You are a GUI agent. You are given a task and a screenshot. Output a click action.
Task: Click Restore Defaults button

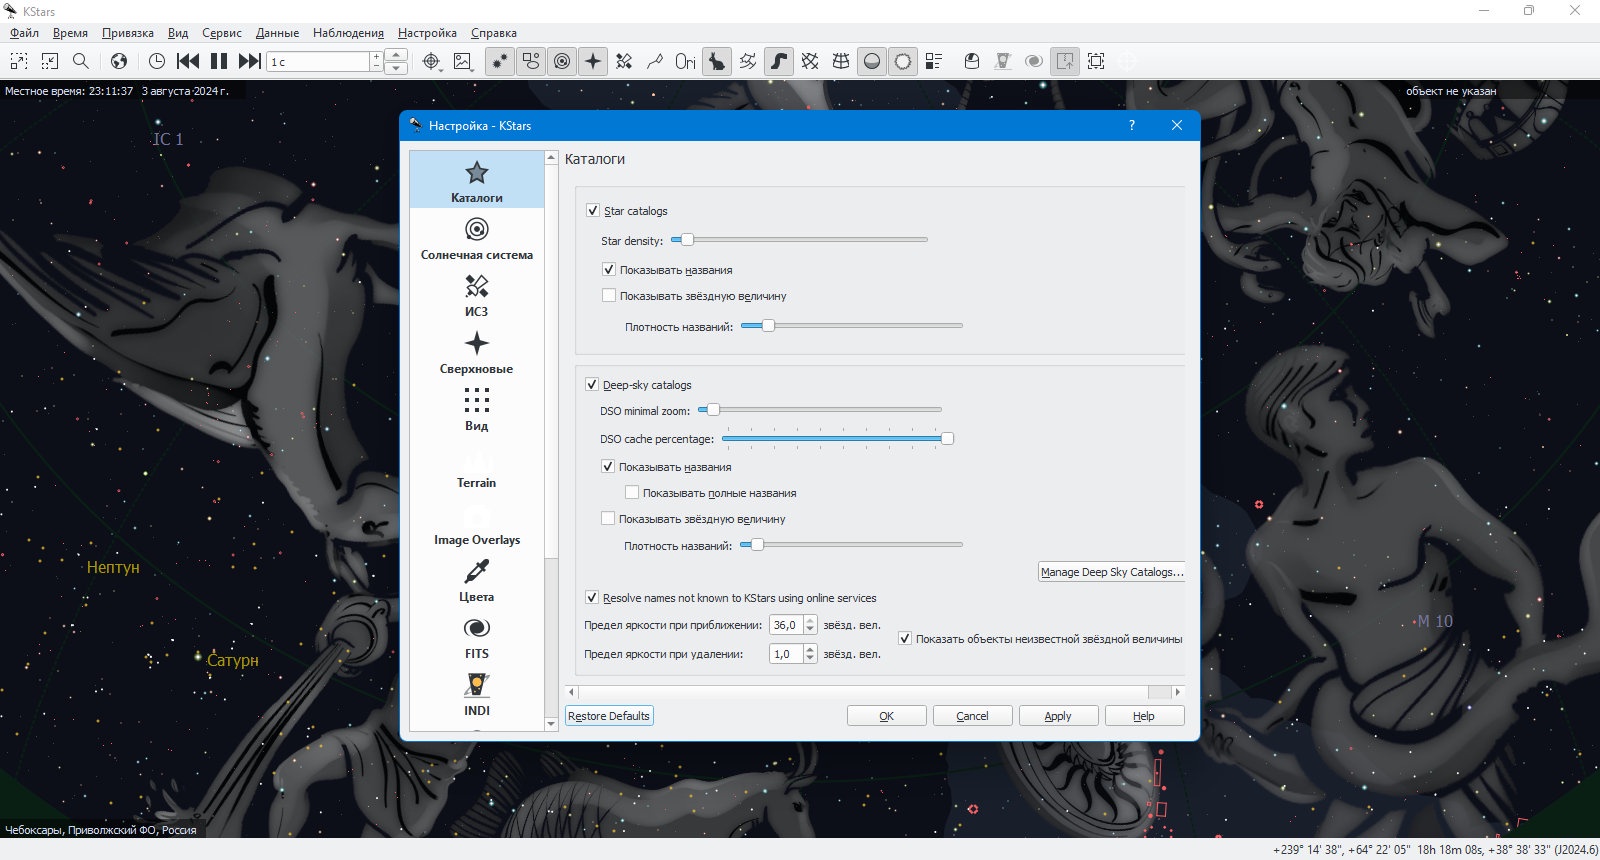coord(609,716)
